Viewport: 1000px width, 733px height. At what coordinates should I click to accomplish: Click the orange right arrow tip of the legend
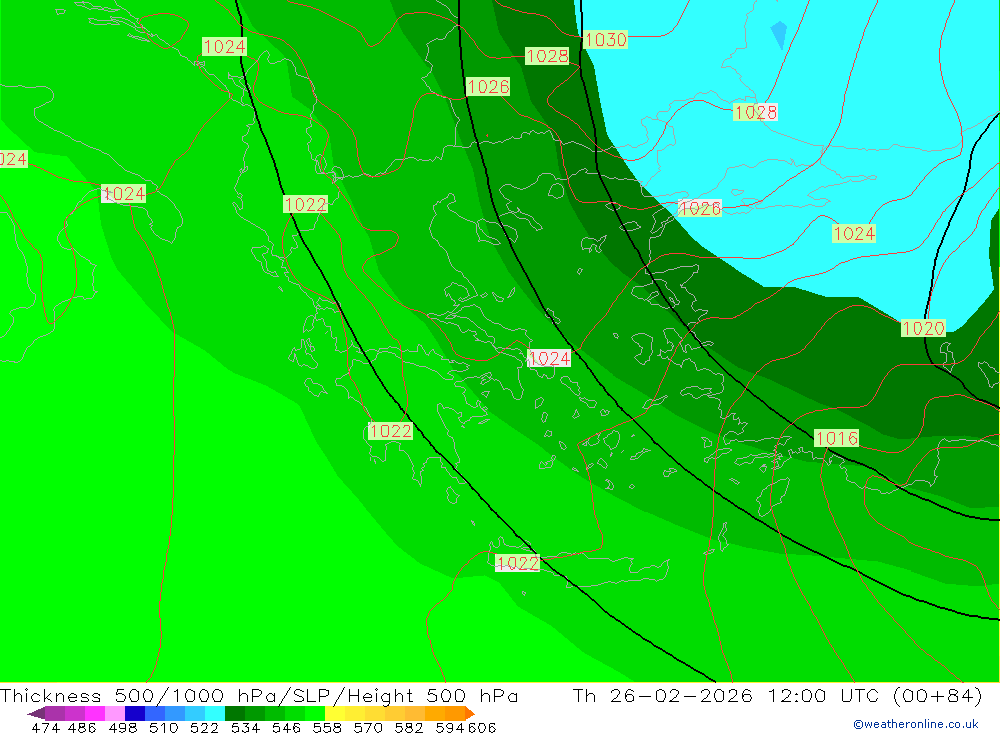[x=470, y=713]
